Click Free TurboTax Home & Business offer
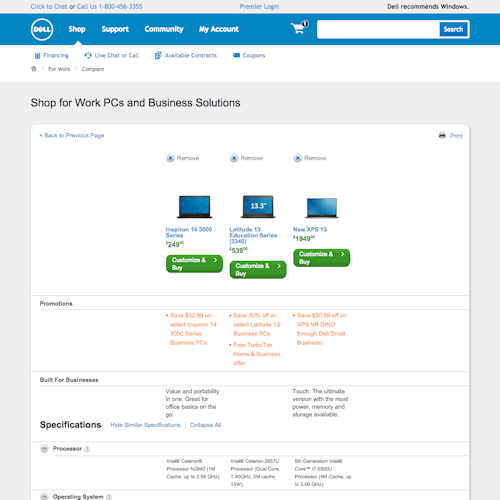This screenshot has width=500, height=500. coord(256,354)
